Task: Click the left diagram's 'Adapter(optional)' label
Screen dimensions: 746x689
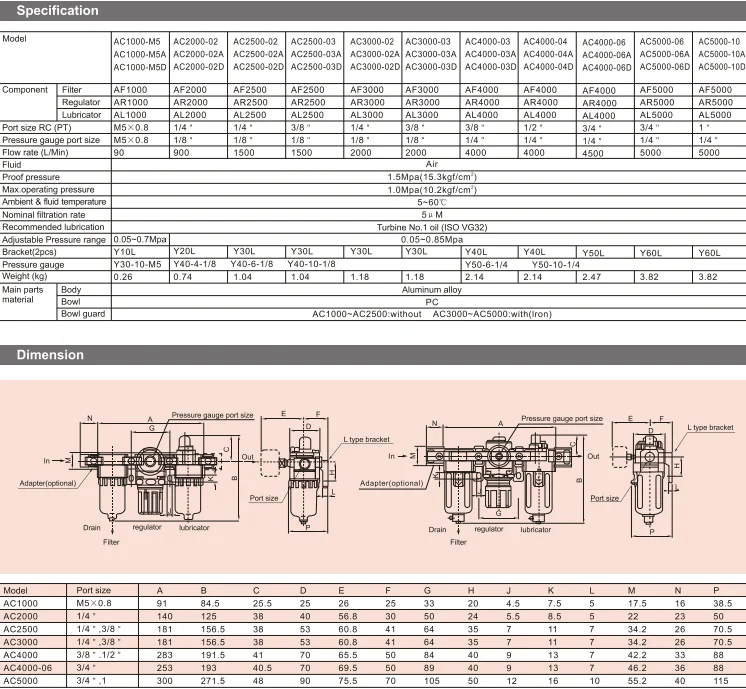Action: tap(48, 483)
